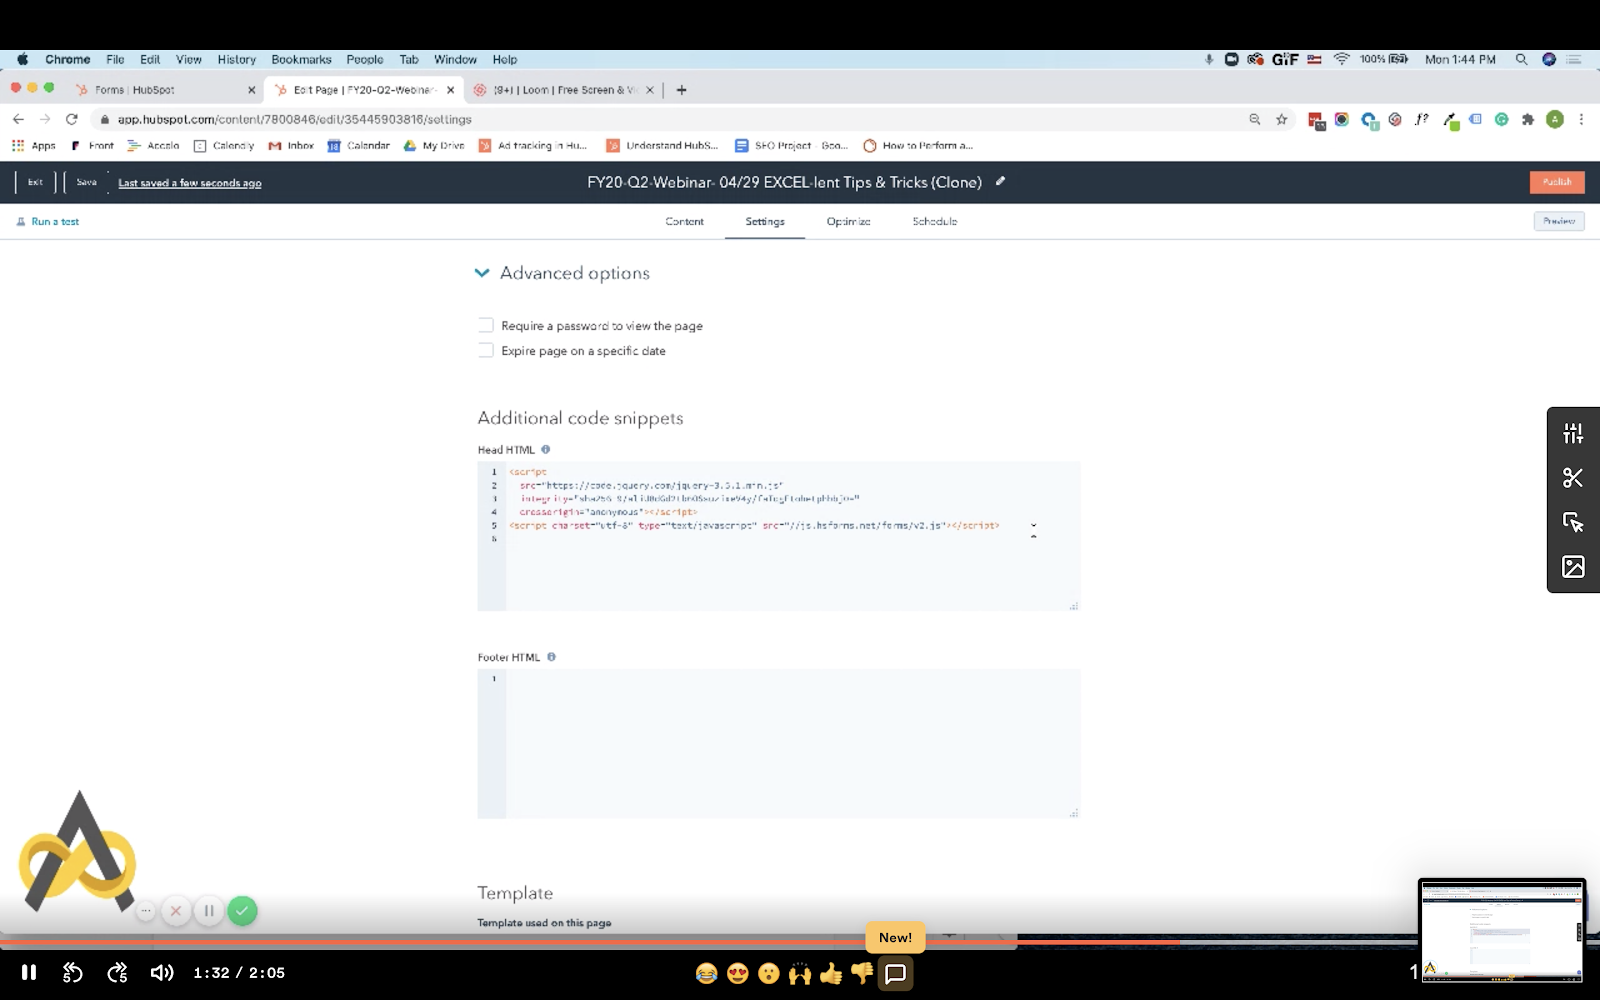Image resolution: width=1600 pixels, height=1000 pixels.
Task: Open Footer HTML info tooltip icon
Action: click(x=551, y=657)
